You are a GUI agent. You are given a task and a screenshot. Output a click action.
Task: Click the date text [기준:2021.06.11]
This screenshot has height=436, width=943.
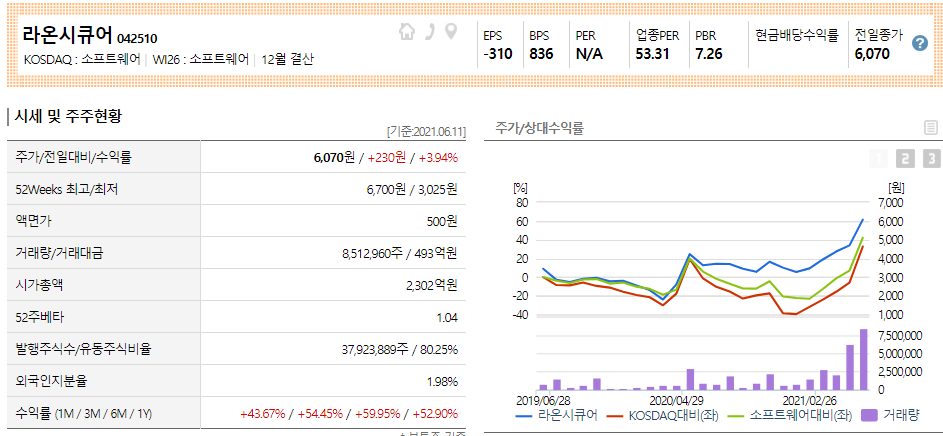point(426,131)
